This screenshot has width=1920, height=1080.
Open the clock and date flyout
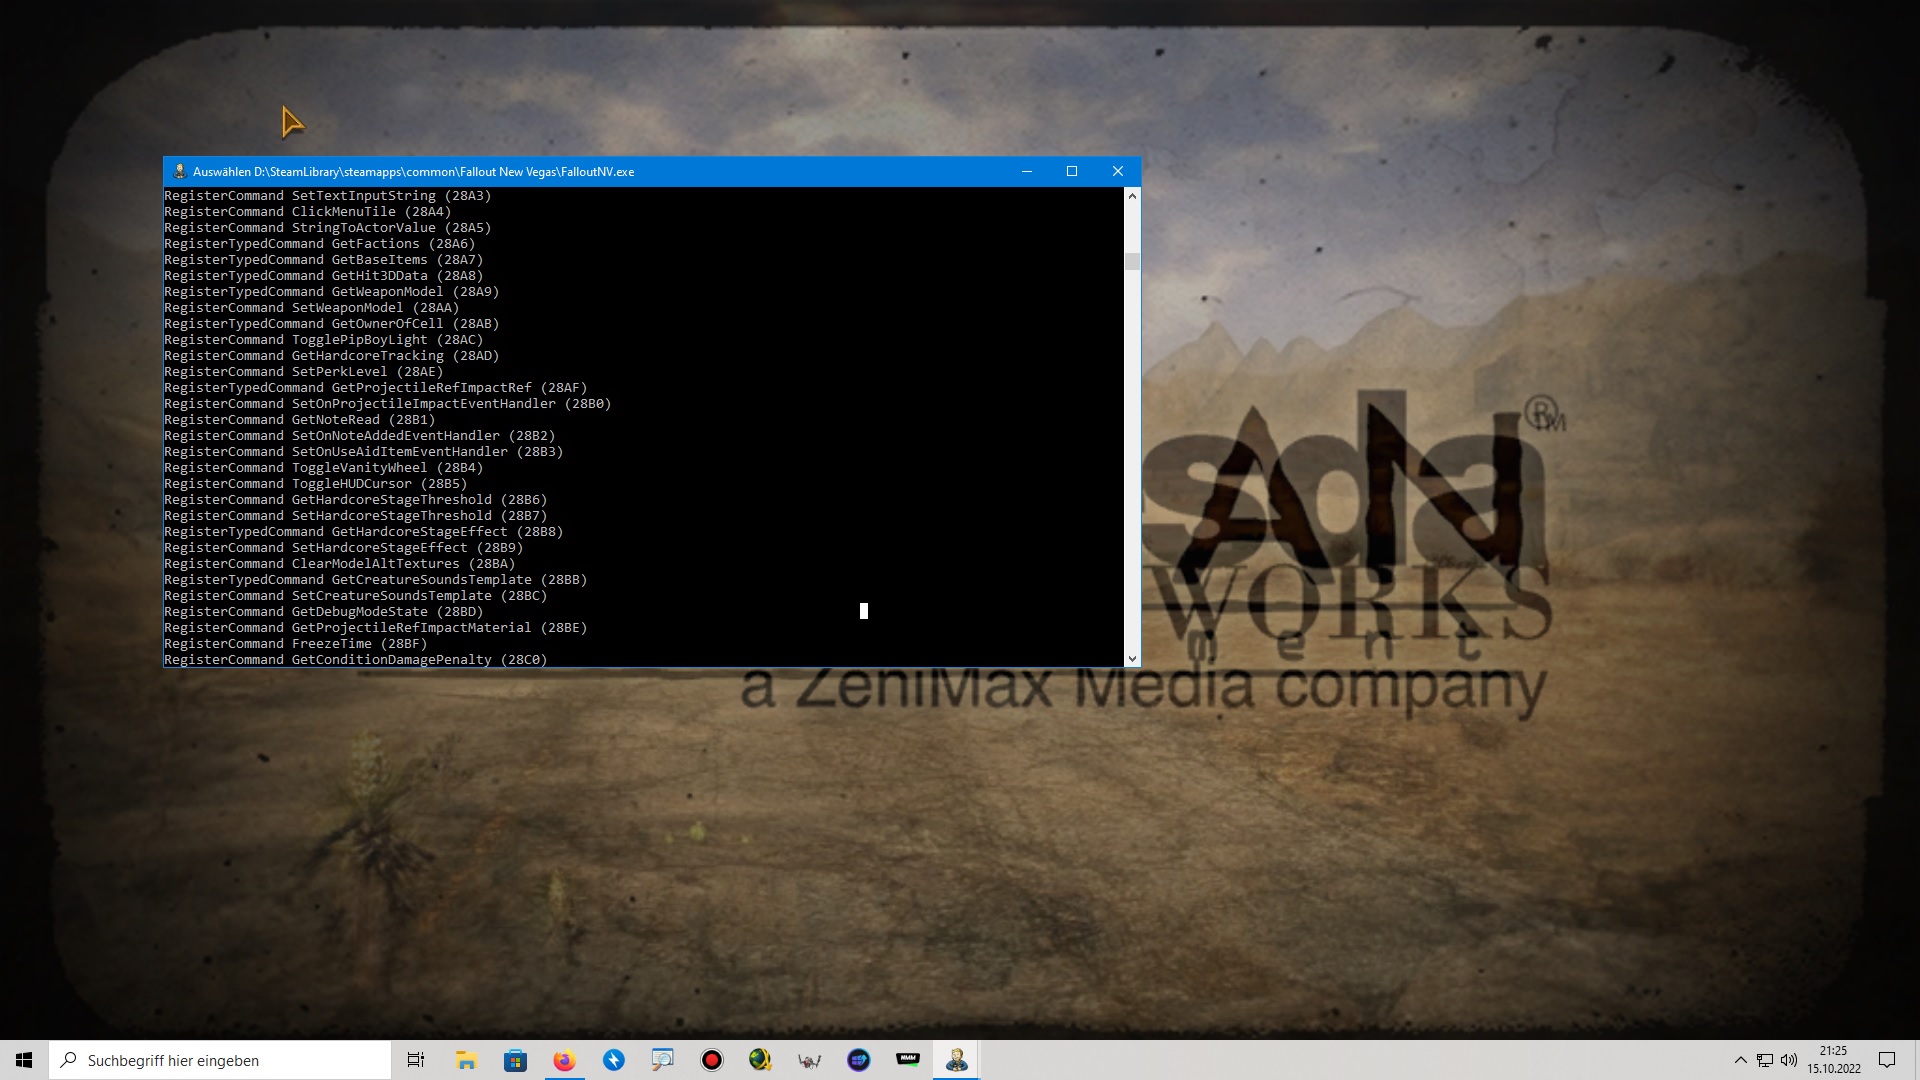tap(1833, 1060)
